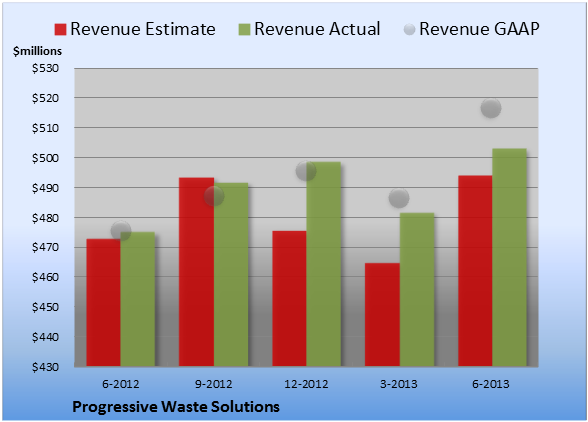Select the red estimate bar for 6-2012
Image resolution: width=588 pixels, height=422 pixels.
tap(104, 302)
